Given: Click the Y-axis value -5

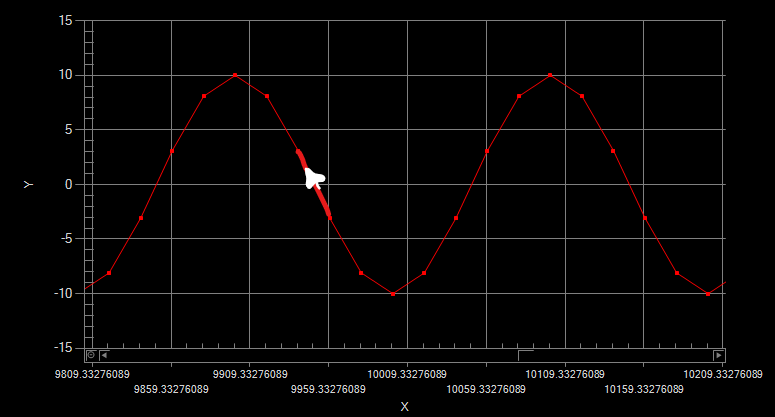Looking at the screenshot, I should [x=66, y=239].
